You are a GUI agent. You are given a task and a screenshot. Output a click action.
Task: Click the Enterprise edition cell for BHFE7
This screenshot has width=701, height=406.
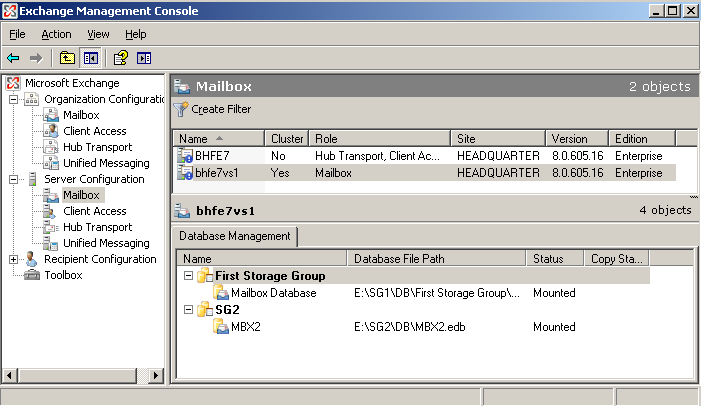[x=638, y=156]
